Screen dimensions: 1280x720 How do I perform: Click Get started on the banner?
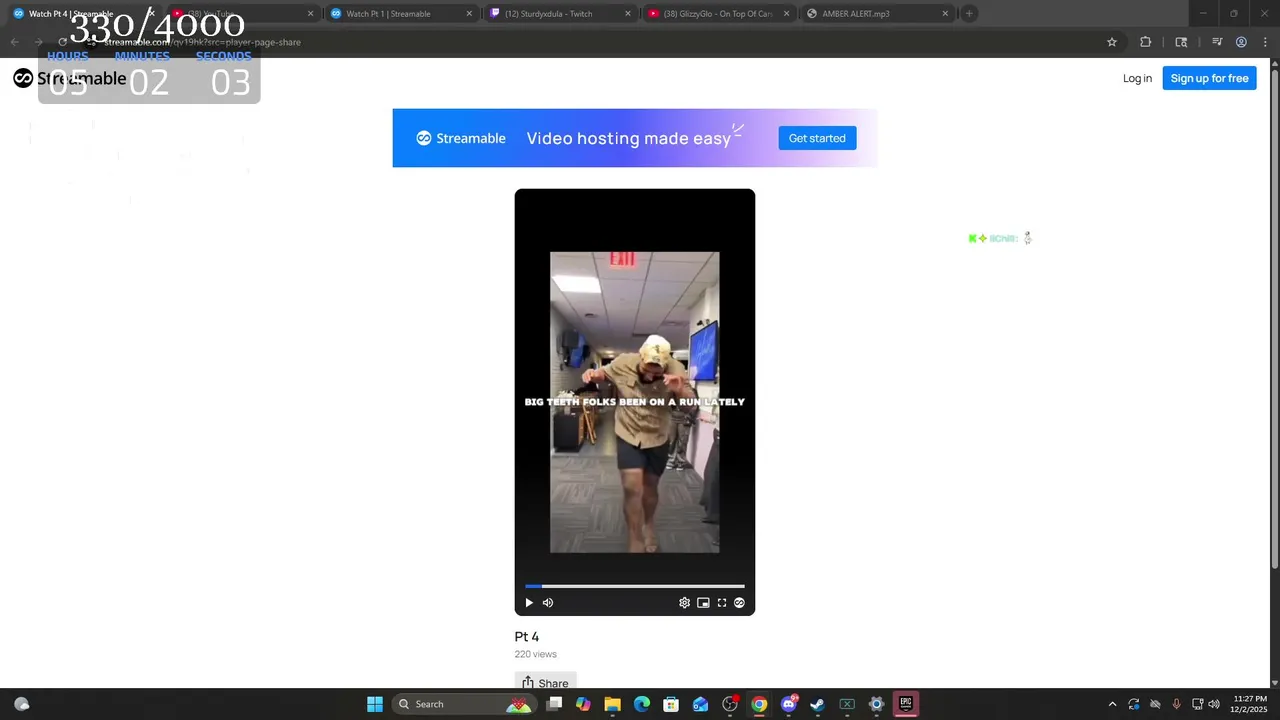[x=817, y=138]
